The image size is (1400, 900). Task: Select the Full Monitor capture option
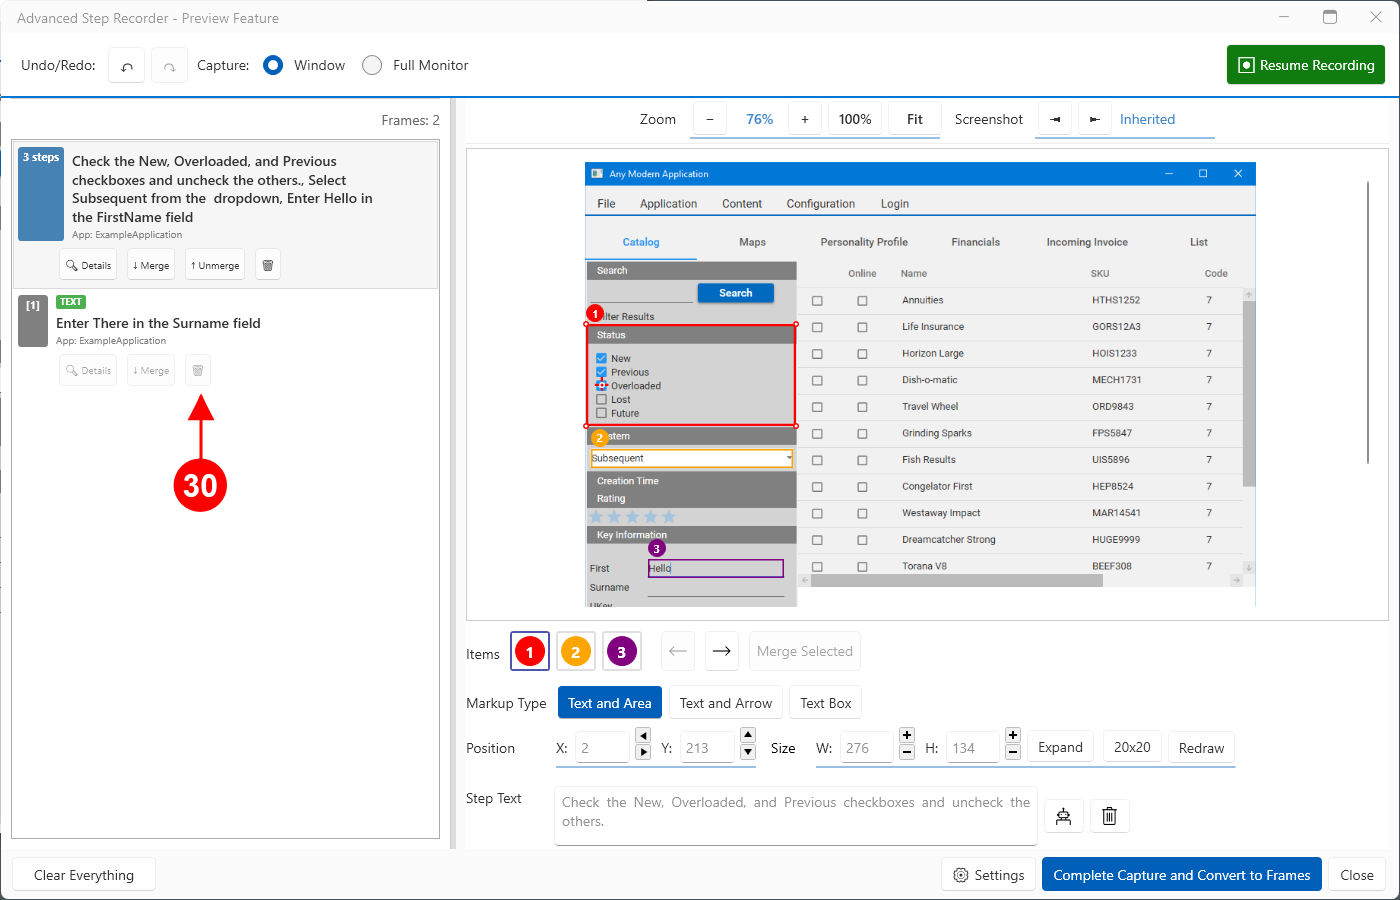[372, 65]
